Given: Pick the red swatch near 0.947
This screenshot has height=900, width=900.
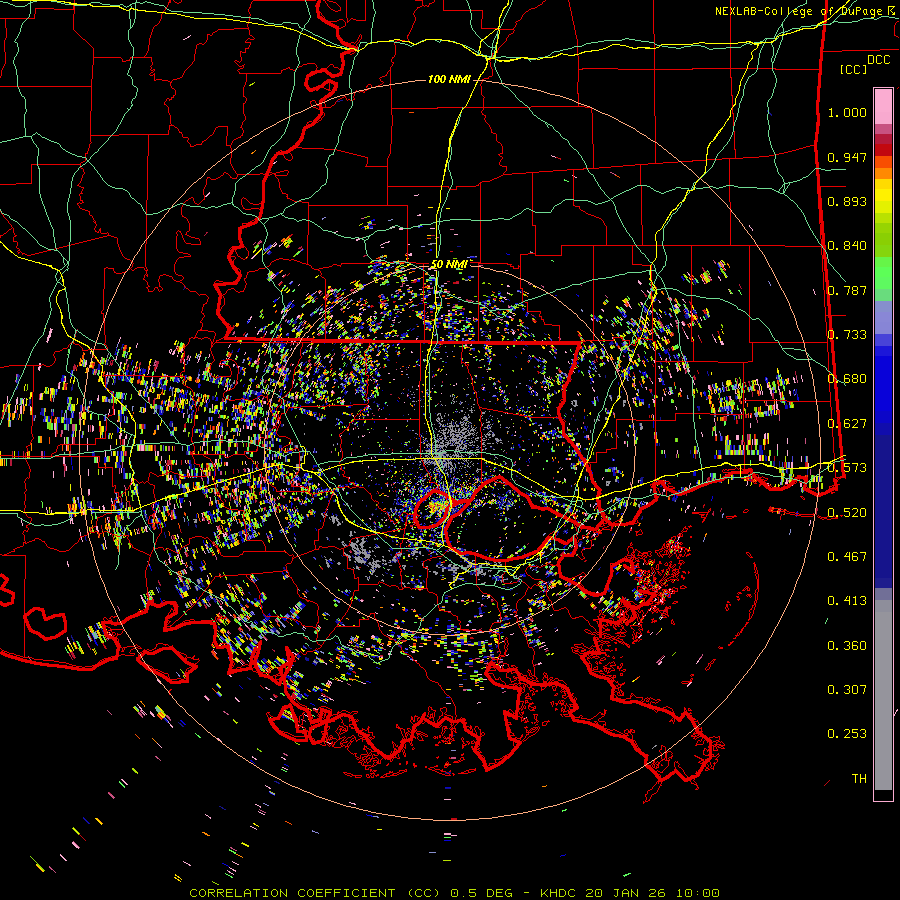Looking at the screenshot, I should coord(883,150).
